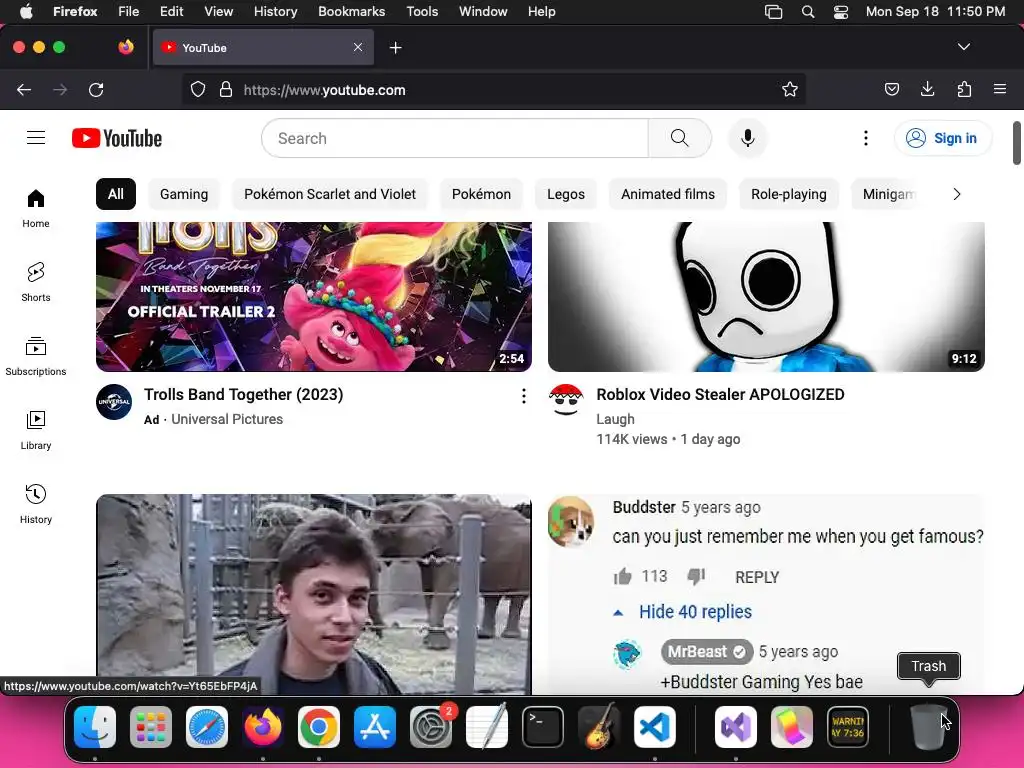Close the YouTube browser tab
Screen dimensions: 1024x768
click(x=358, y=47)
